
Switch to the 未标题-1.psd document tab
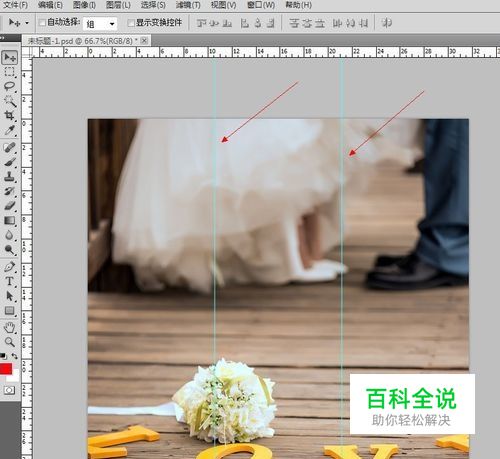tap(82, 41)
